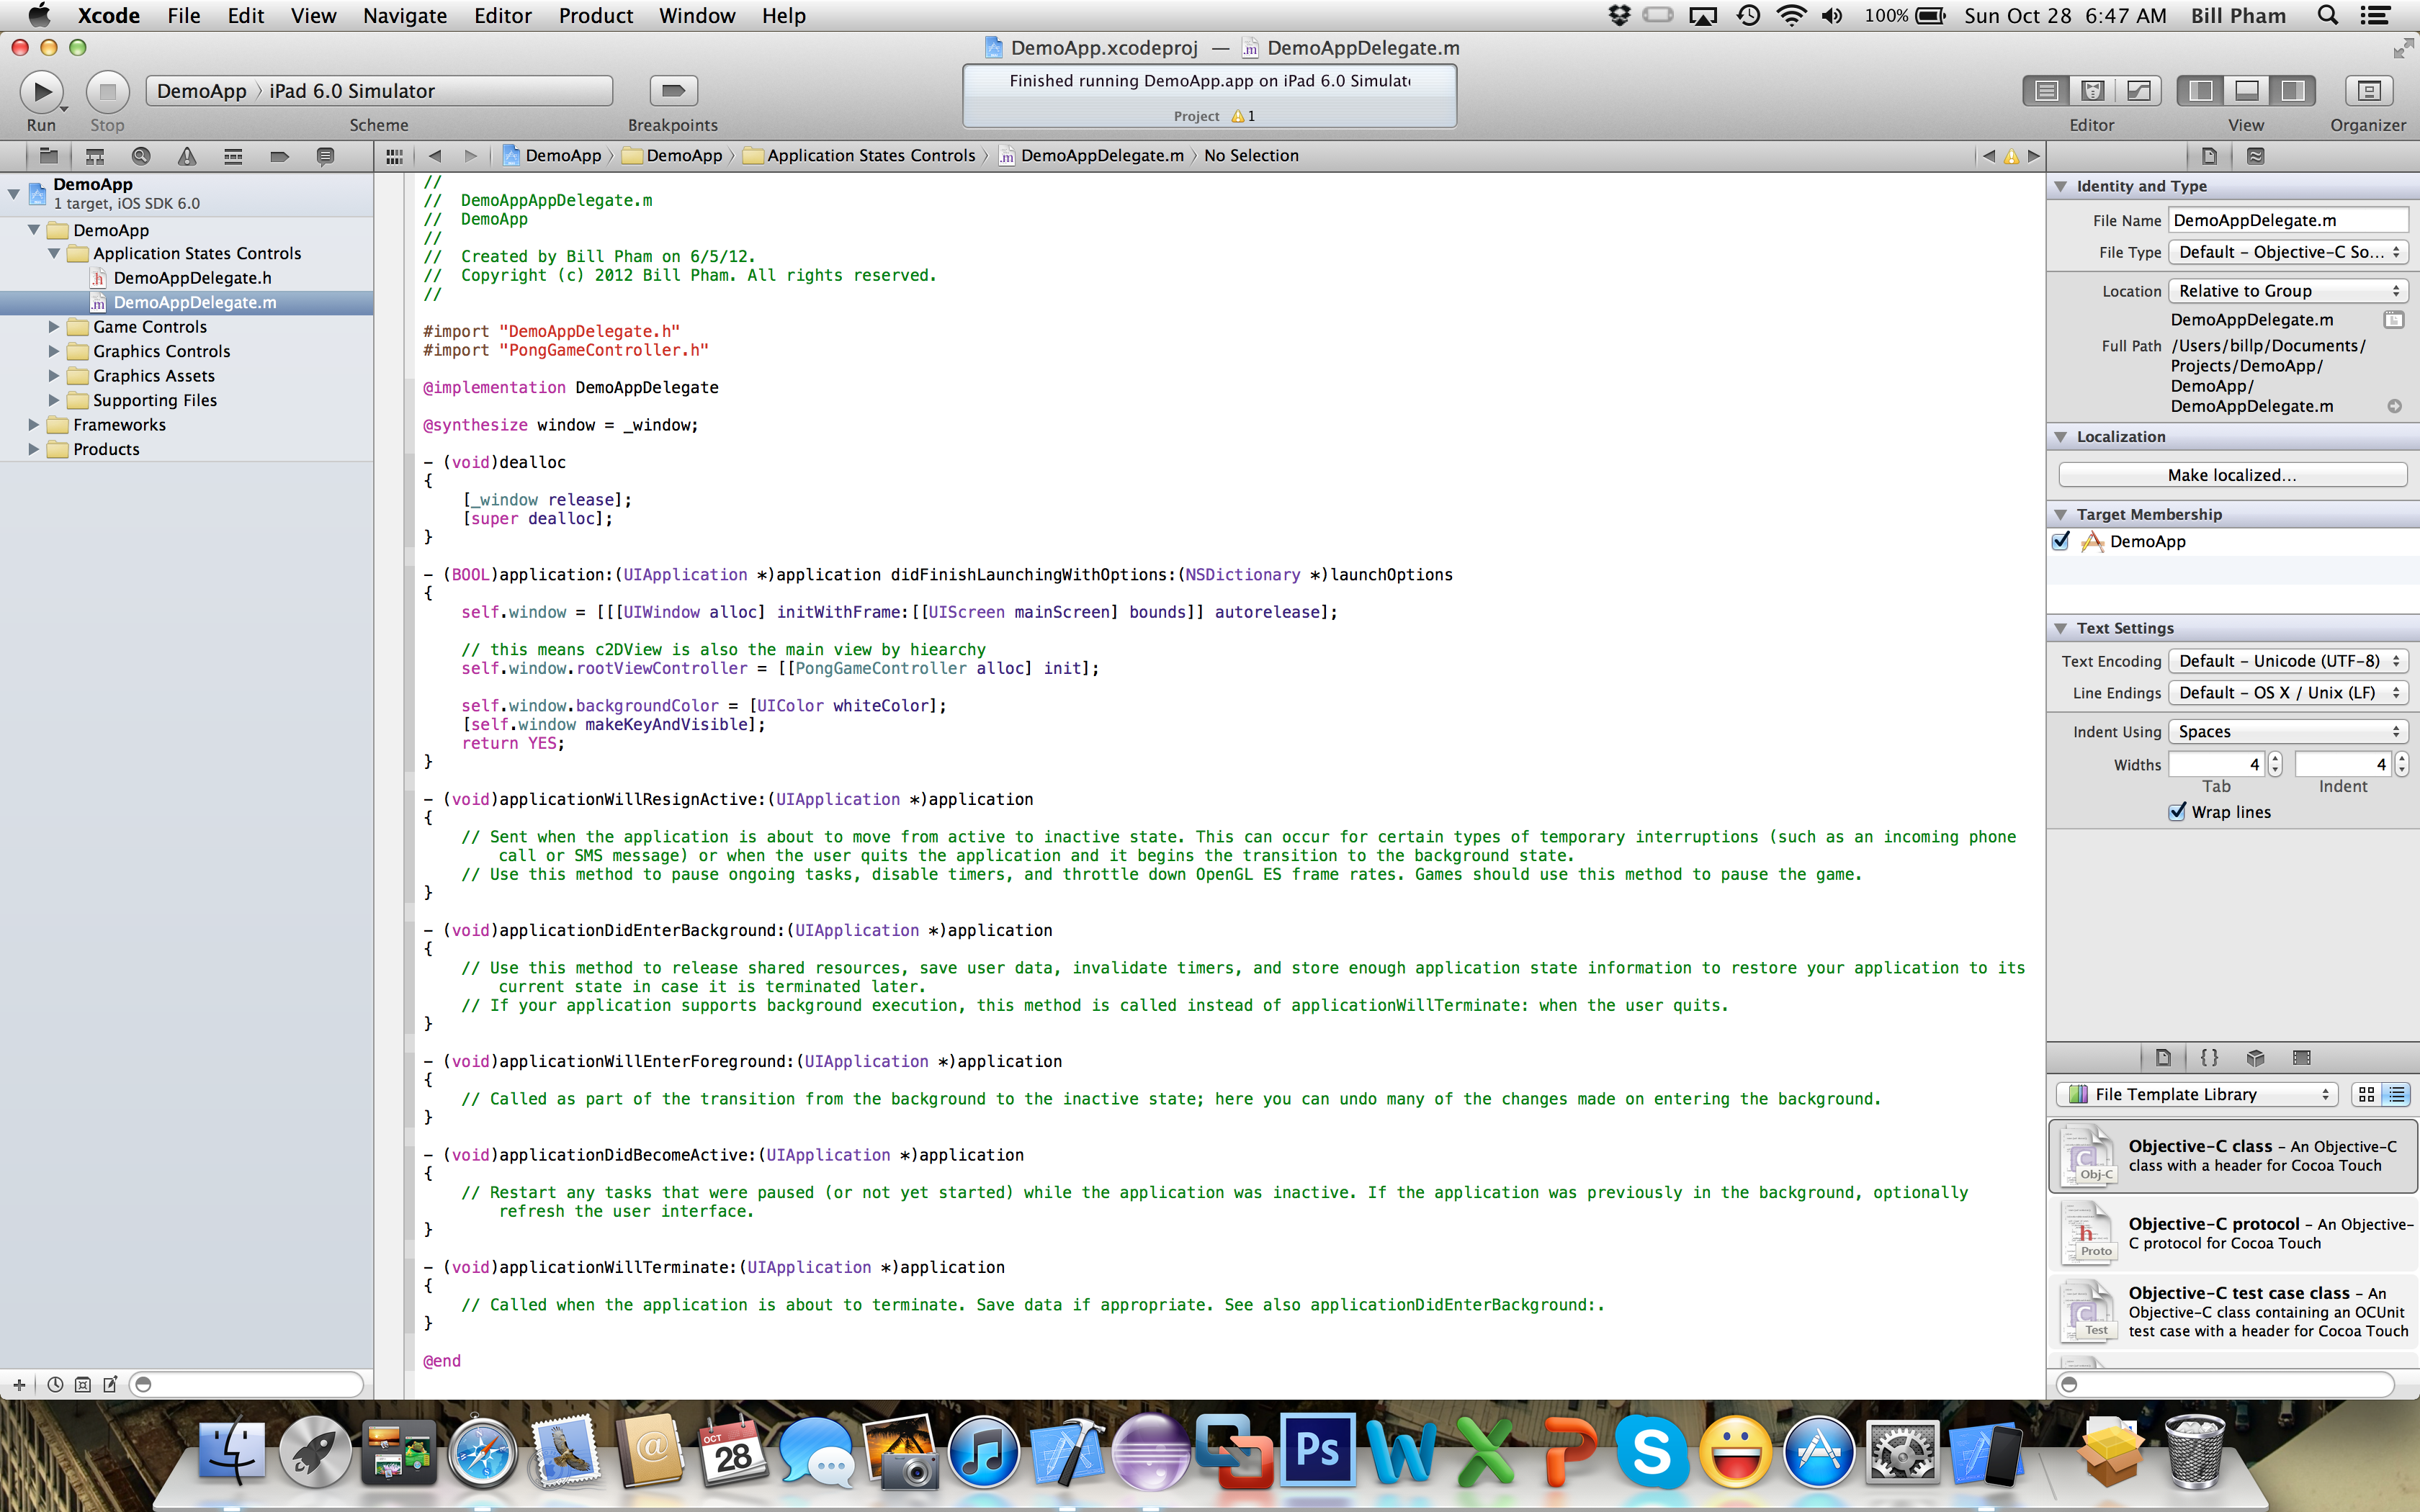The height and width of the screenshot is (1512, 2420).
Task: Click the Make localized button
Action: [x=2231, y=475]
